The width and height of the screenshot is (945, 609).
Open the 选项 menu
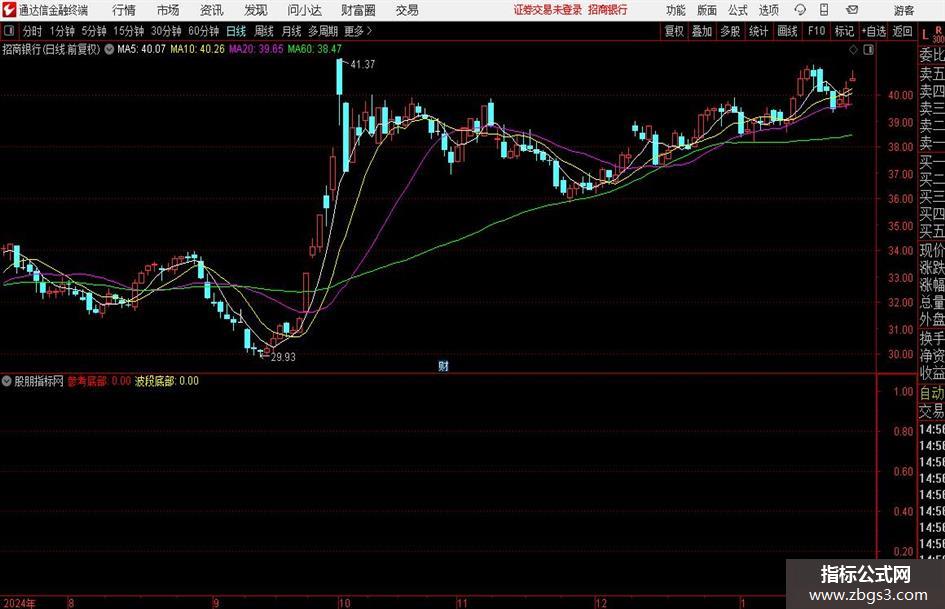(768, 10)
